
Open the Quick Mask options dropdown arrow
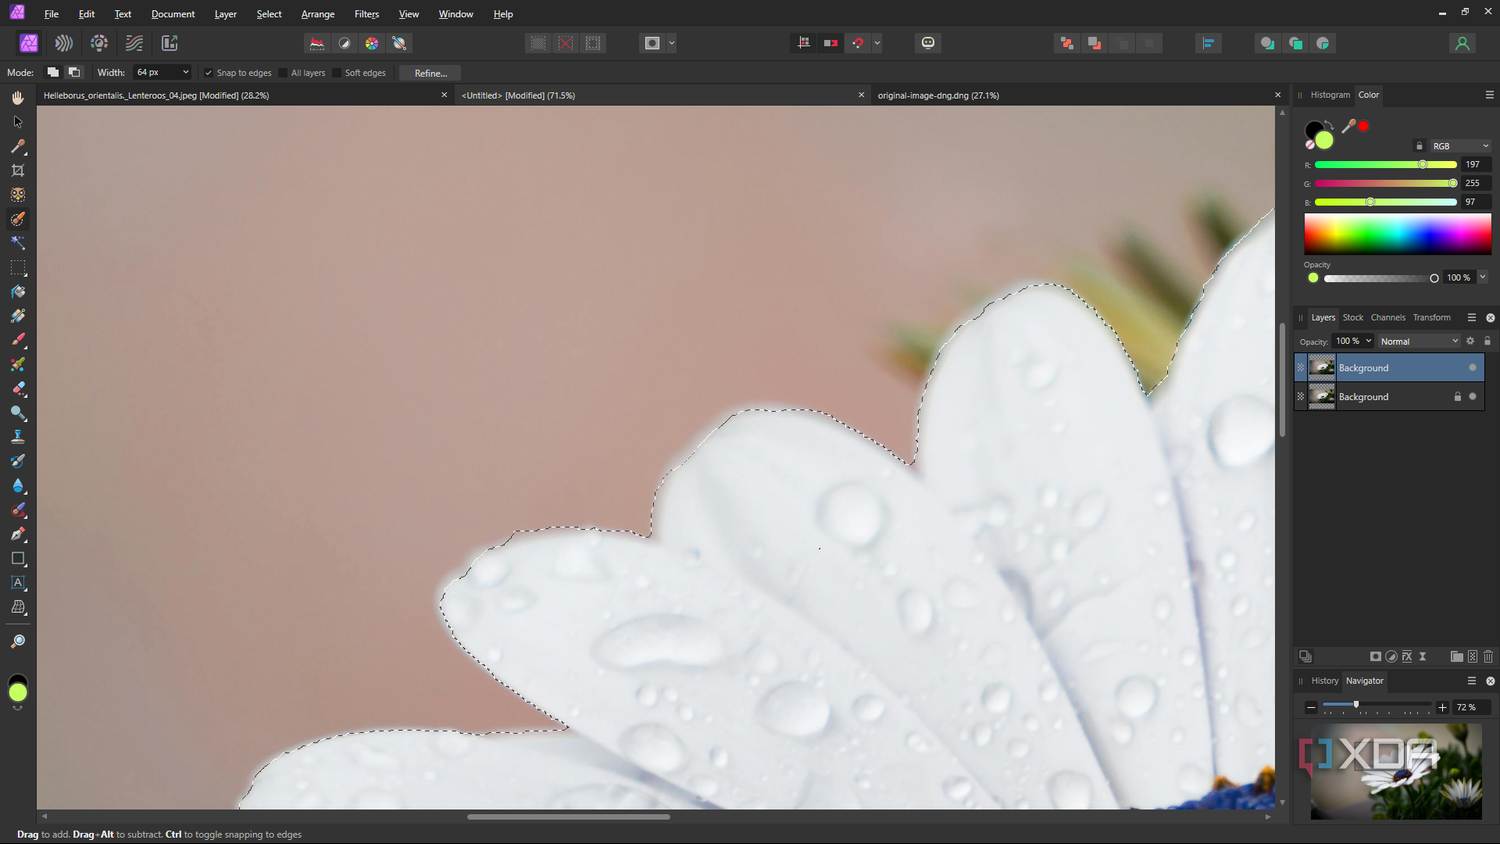click(672, 43)
